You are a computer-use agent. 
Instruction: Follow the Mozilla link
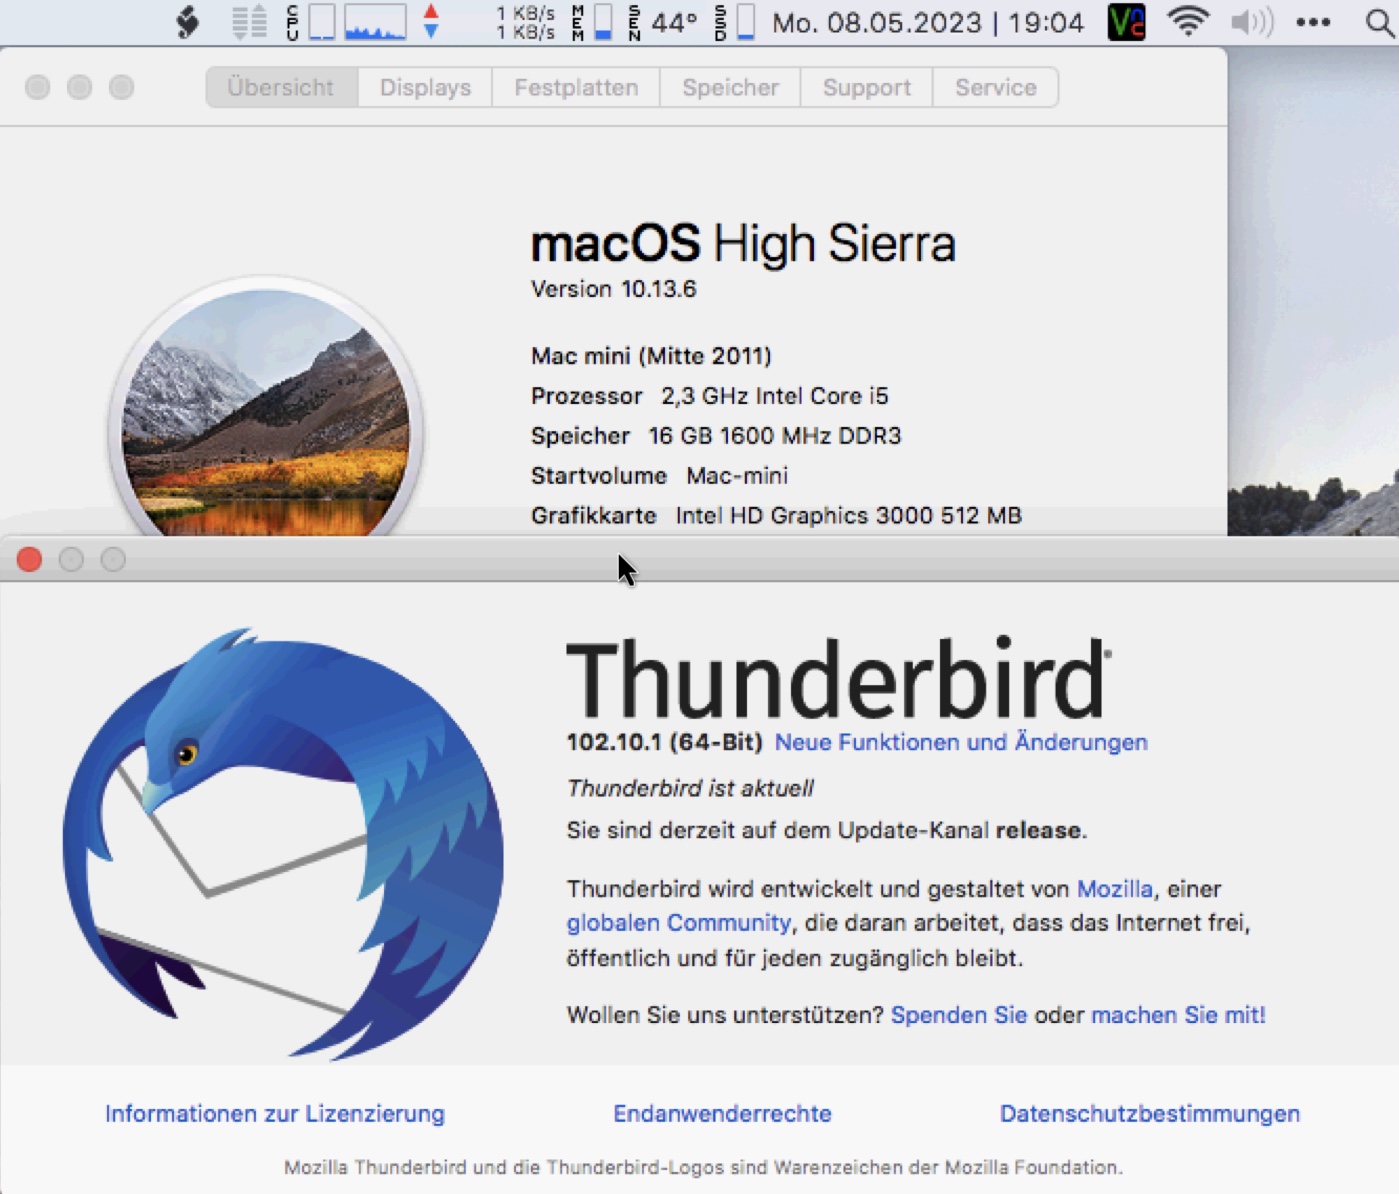pyautogui.click(x=1114, y=888)
